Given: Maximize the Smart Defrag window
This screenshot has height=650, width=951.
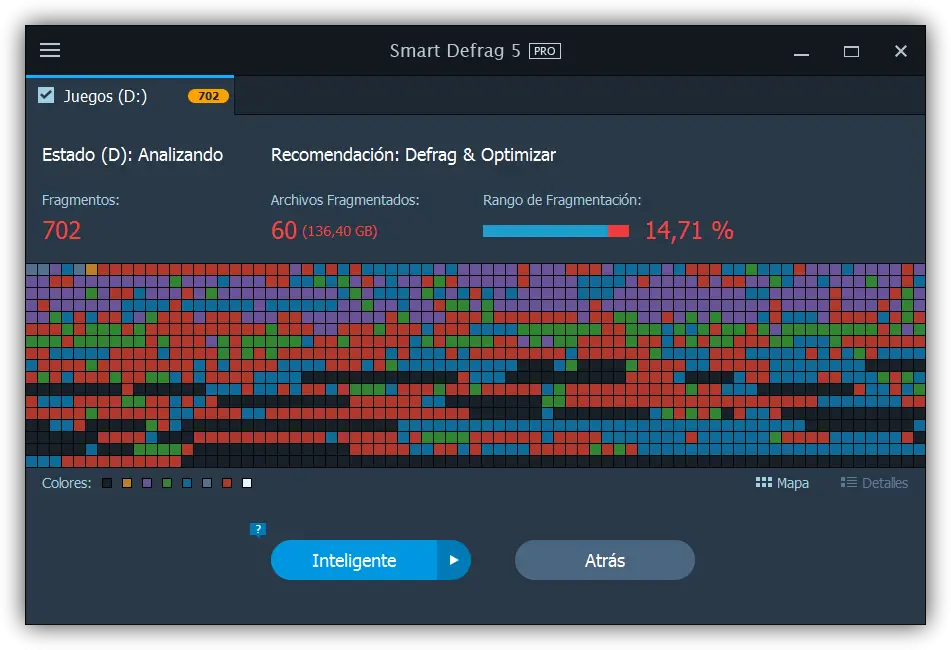Looking at the screenshot, I should coord(851,52).
